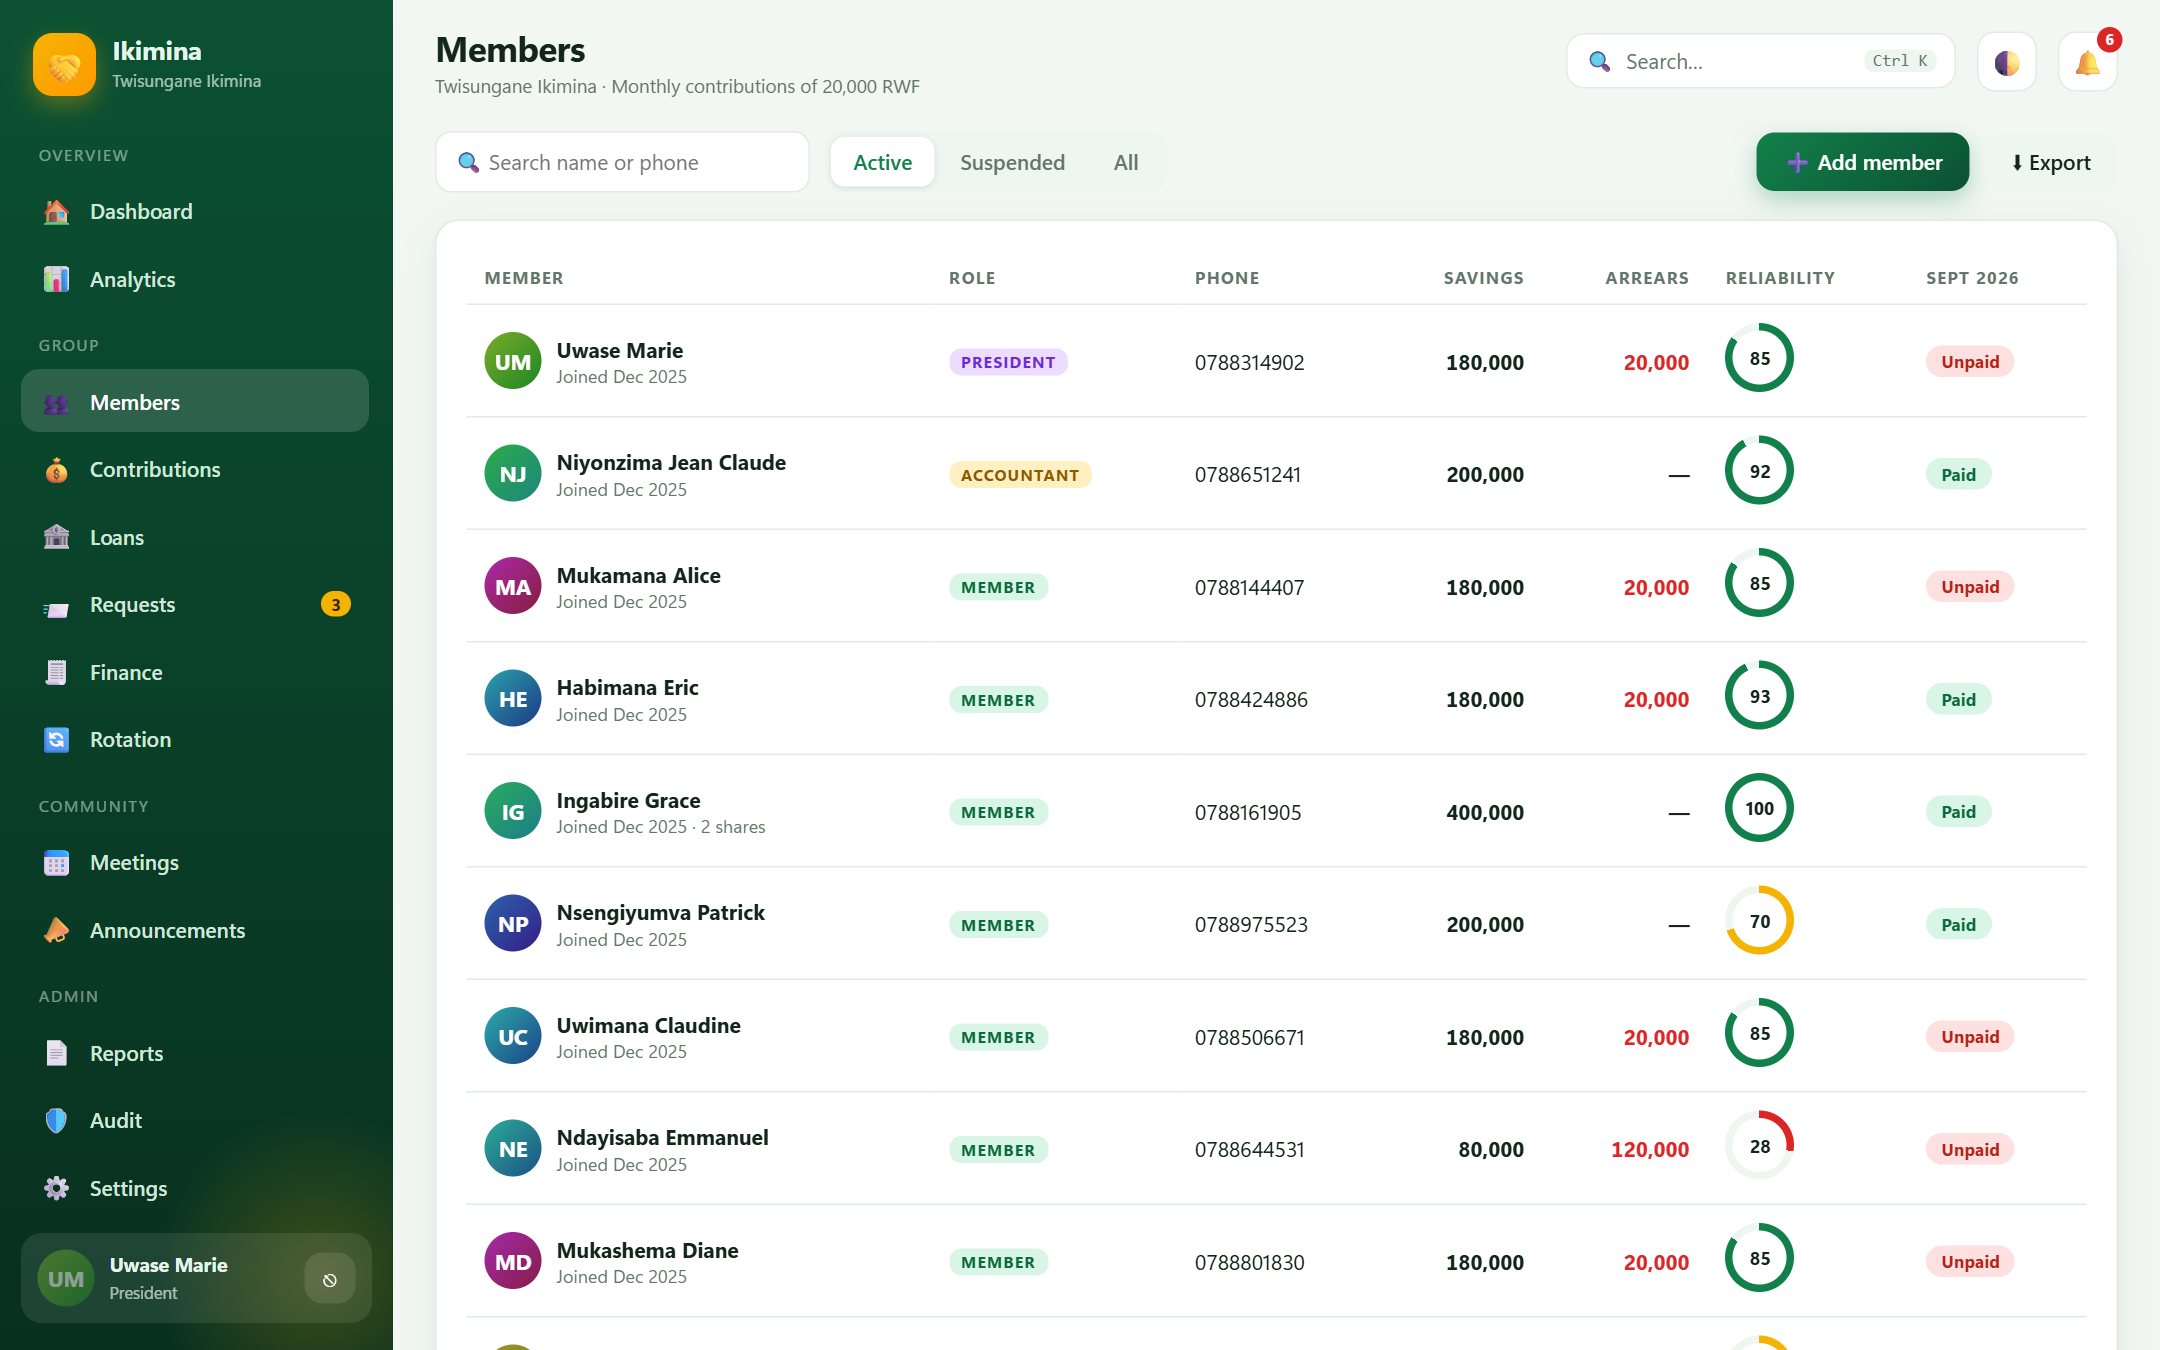Click Paid badge for Niyonzima Jean Claude
The height and width of the screenshot is (1350, 2160).
1958,474
